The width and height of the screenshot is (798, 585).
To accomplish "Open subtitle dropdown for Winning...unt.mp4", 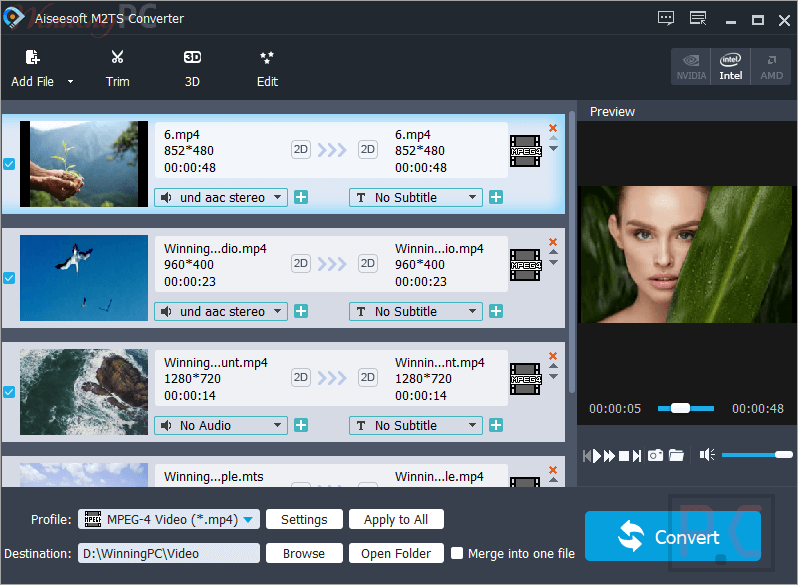I will [416, 426].
